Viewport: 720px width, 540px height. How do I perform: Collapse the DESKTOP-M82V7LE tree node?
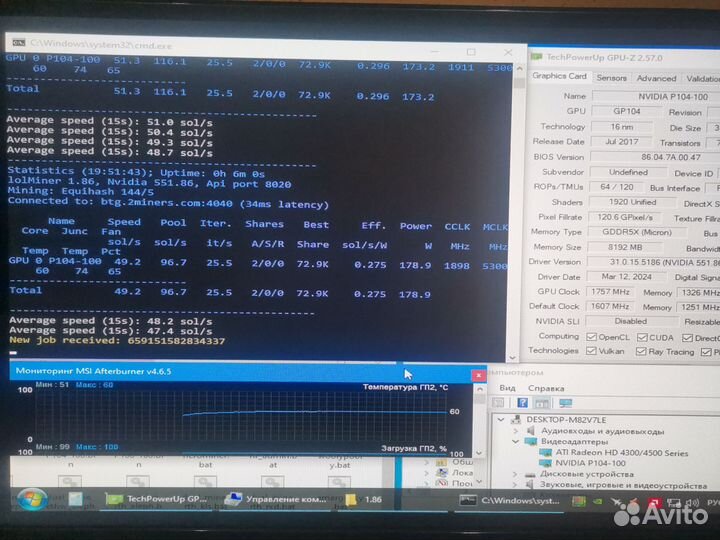(x=501, y=419)
